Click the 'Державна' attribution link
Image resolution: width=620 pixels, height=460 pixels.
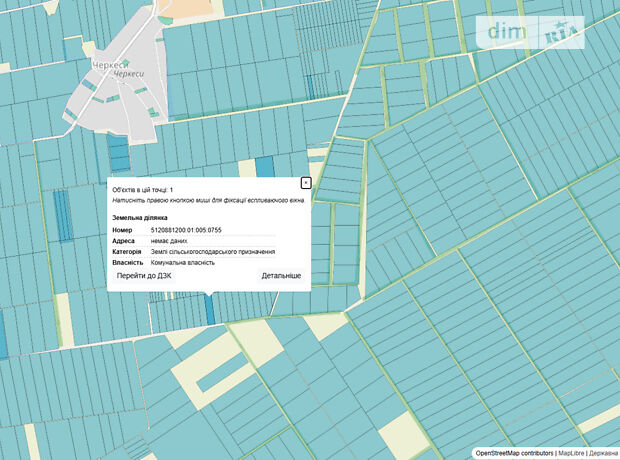[604, 453]
